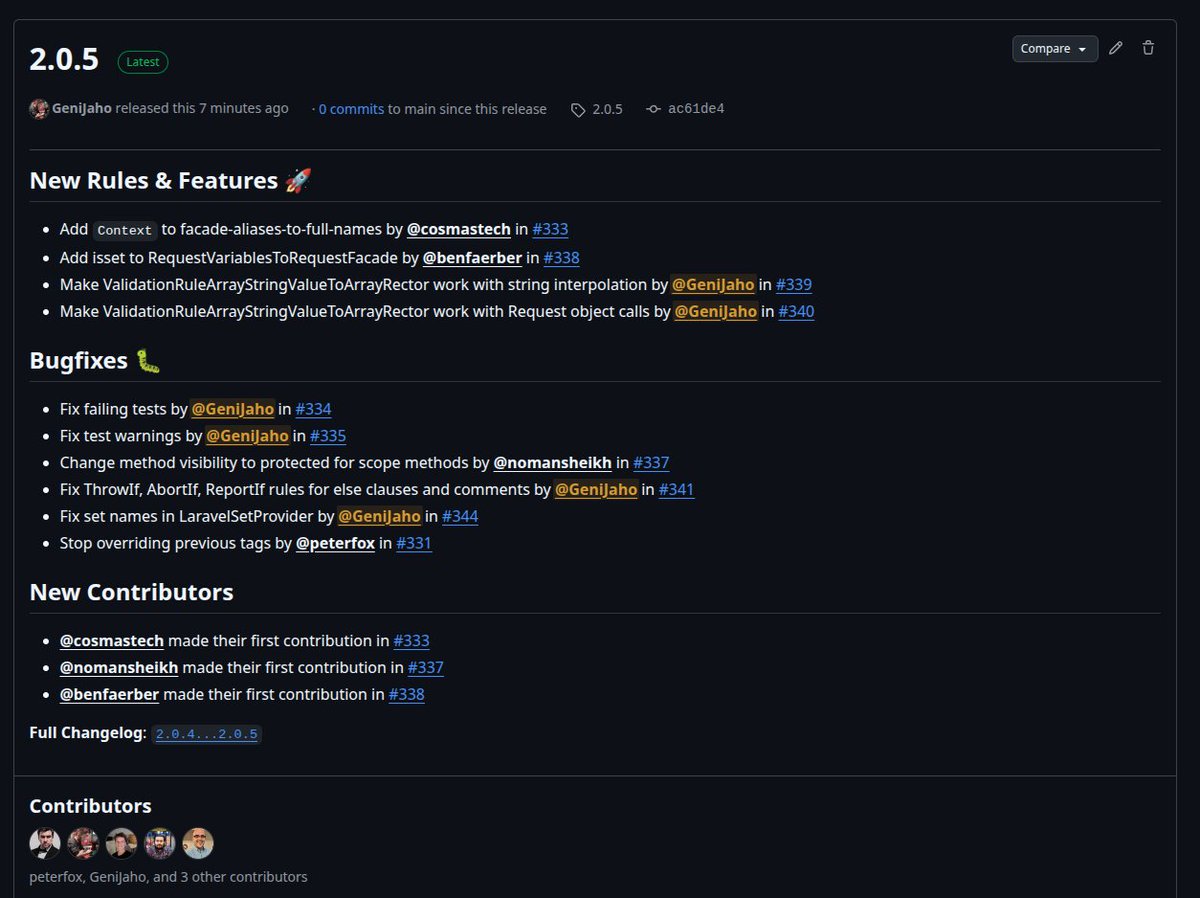Open the 2.0.5 tag link

click(607, 109)
